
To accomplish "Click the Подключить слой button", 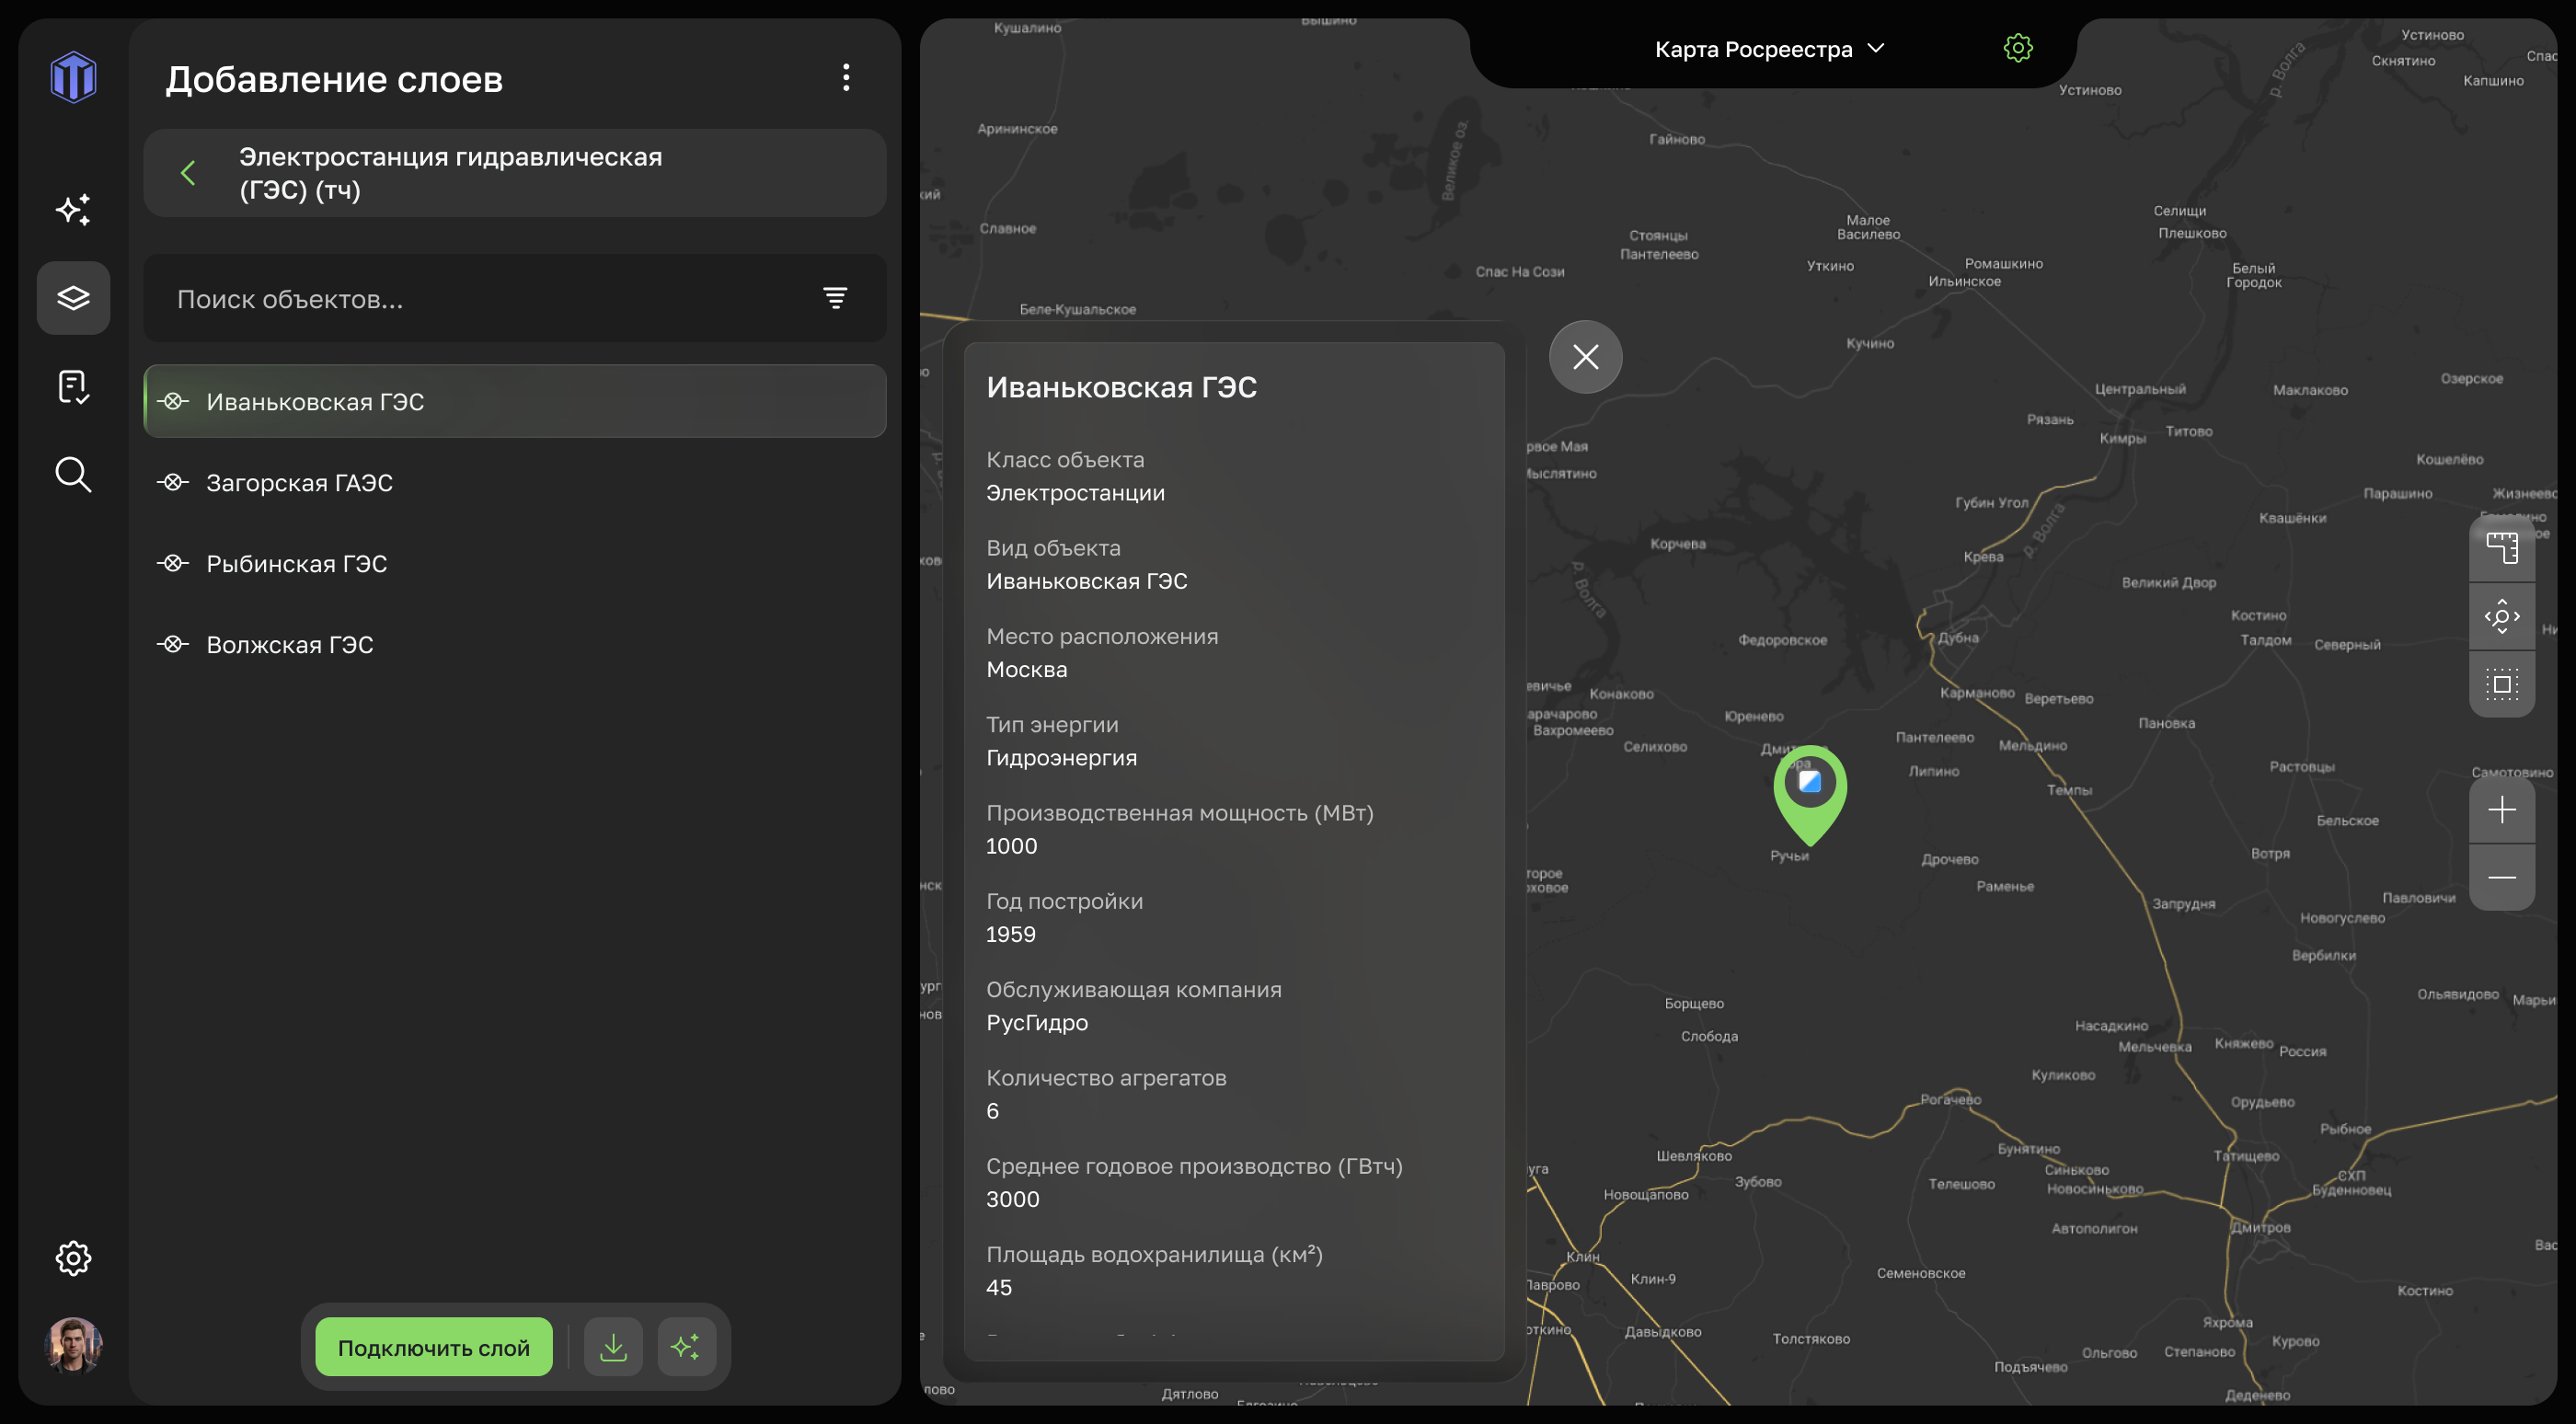I will coord(434,1347).
